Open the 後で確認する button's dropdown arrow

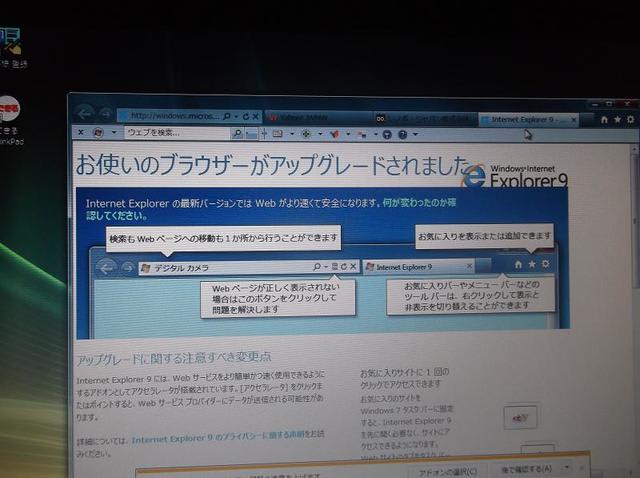567,467
